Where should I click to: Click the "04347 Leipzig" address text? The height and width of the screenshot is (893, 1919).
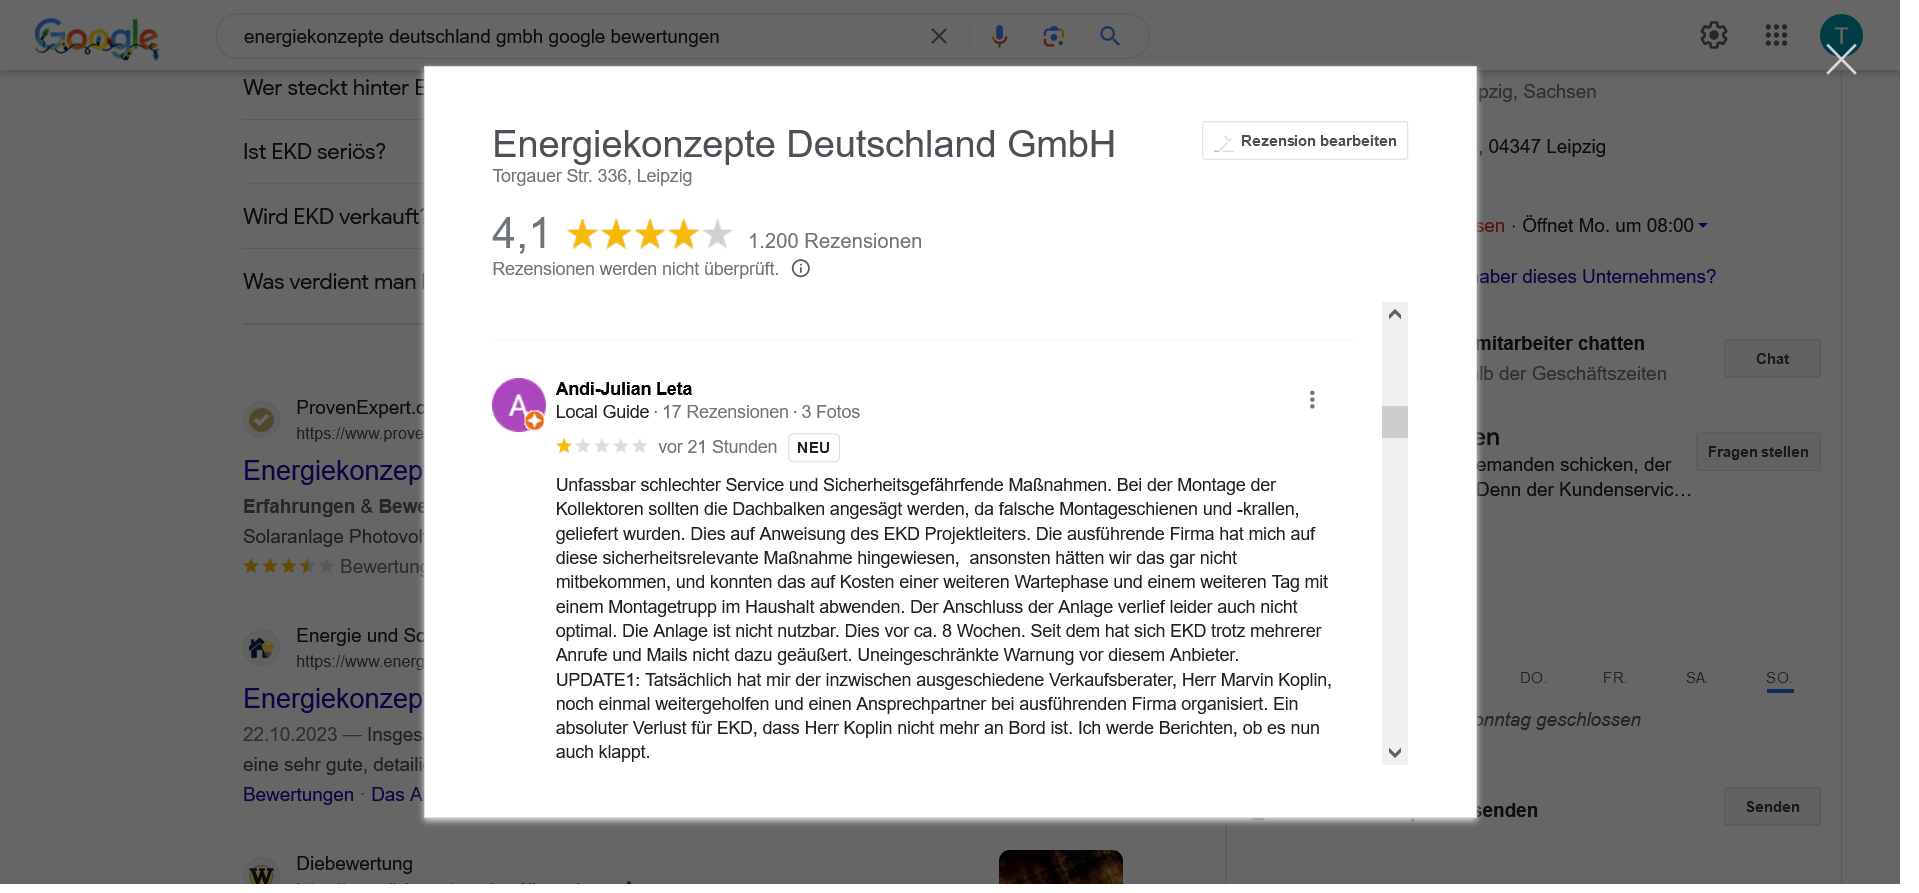pos(1547,147)
